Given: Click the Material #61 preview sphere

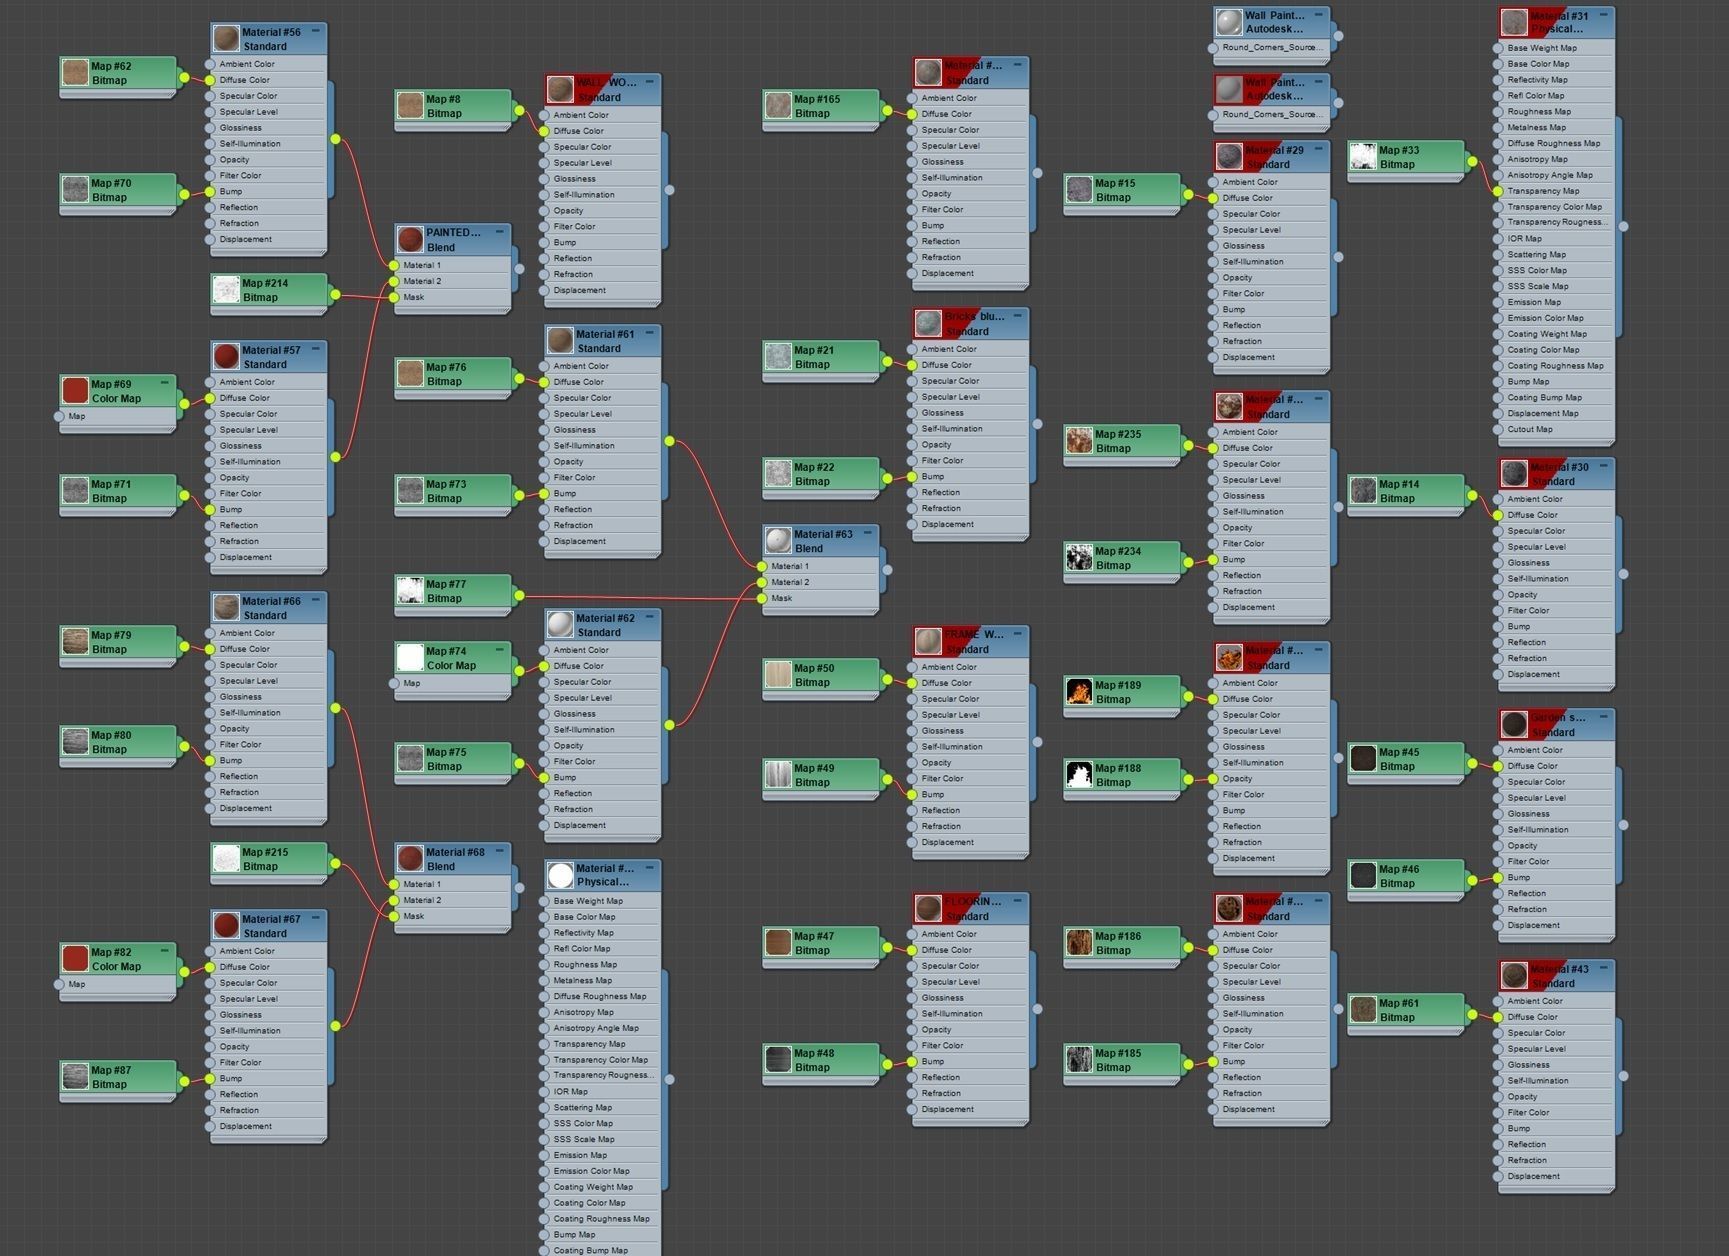Looking at the screenshot, I should [x=560, y=341].
